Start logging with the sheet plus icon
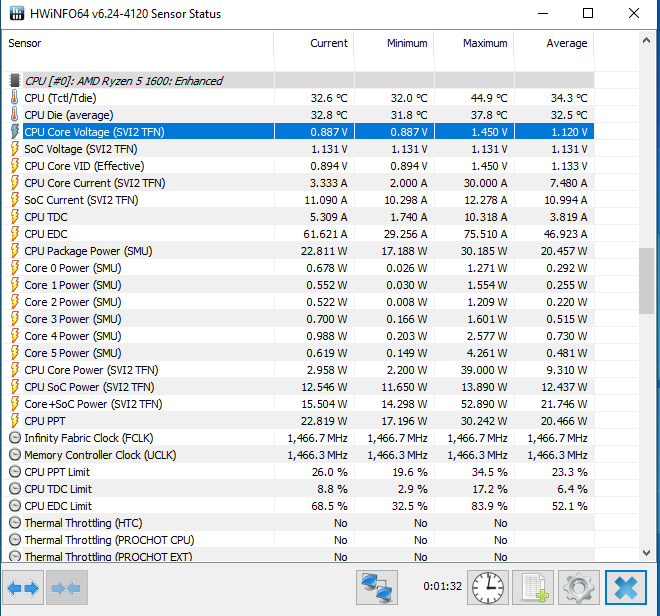 (x=533, y=587)
